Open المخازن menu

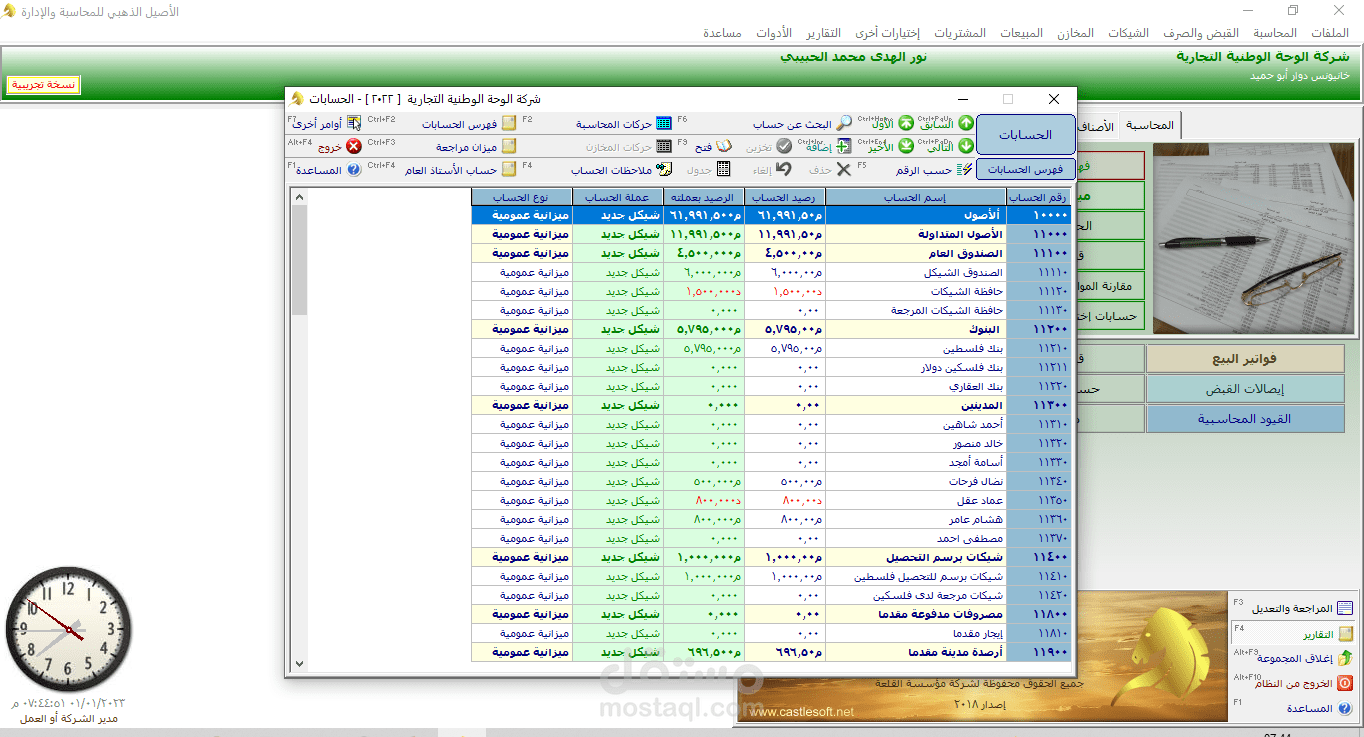[x=1076, y=33]
